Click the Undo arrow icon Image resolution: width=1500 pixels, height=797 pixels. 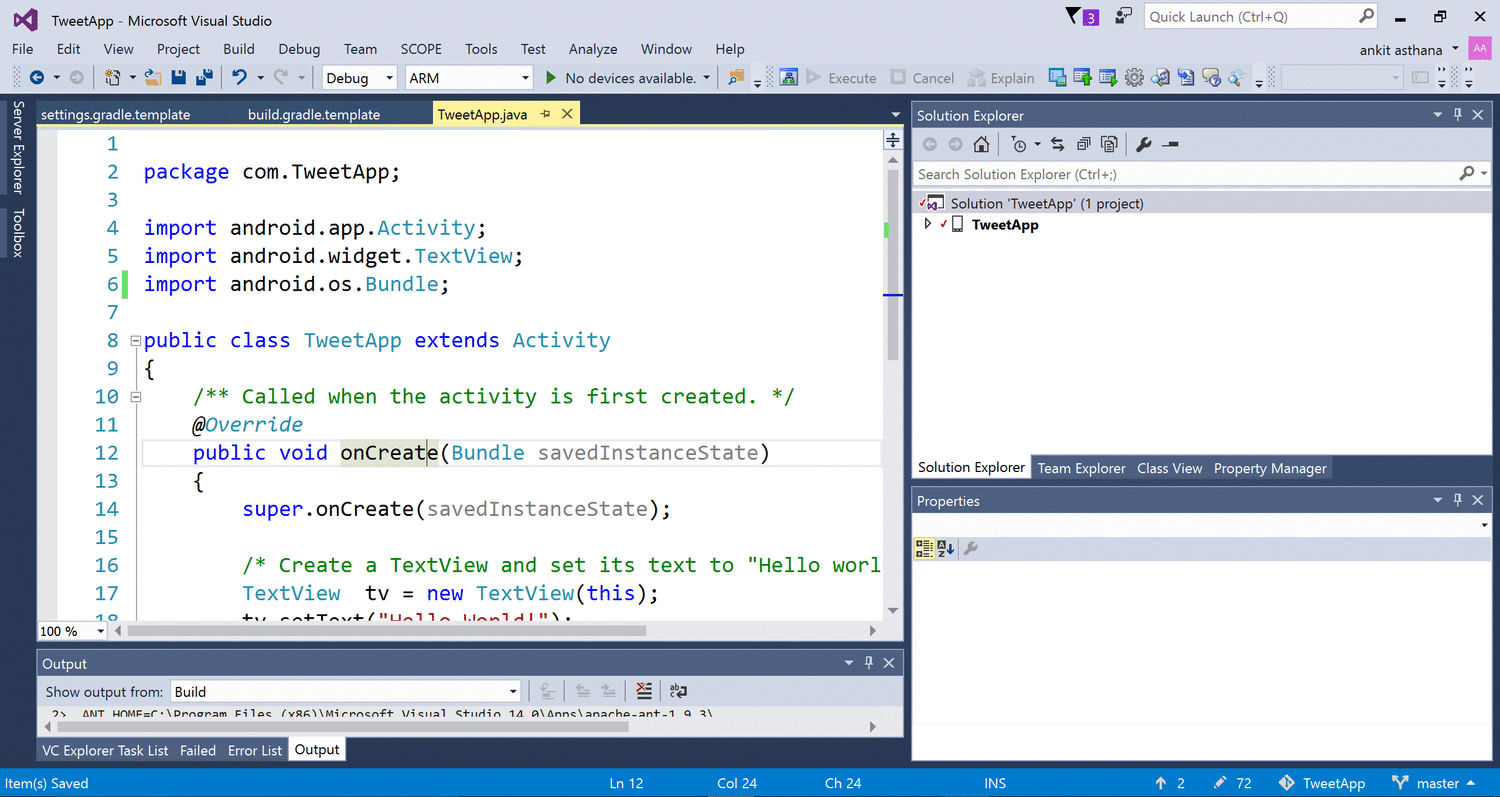(239, 77)
